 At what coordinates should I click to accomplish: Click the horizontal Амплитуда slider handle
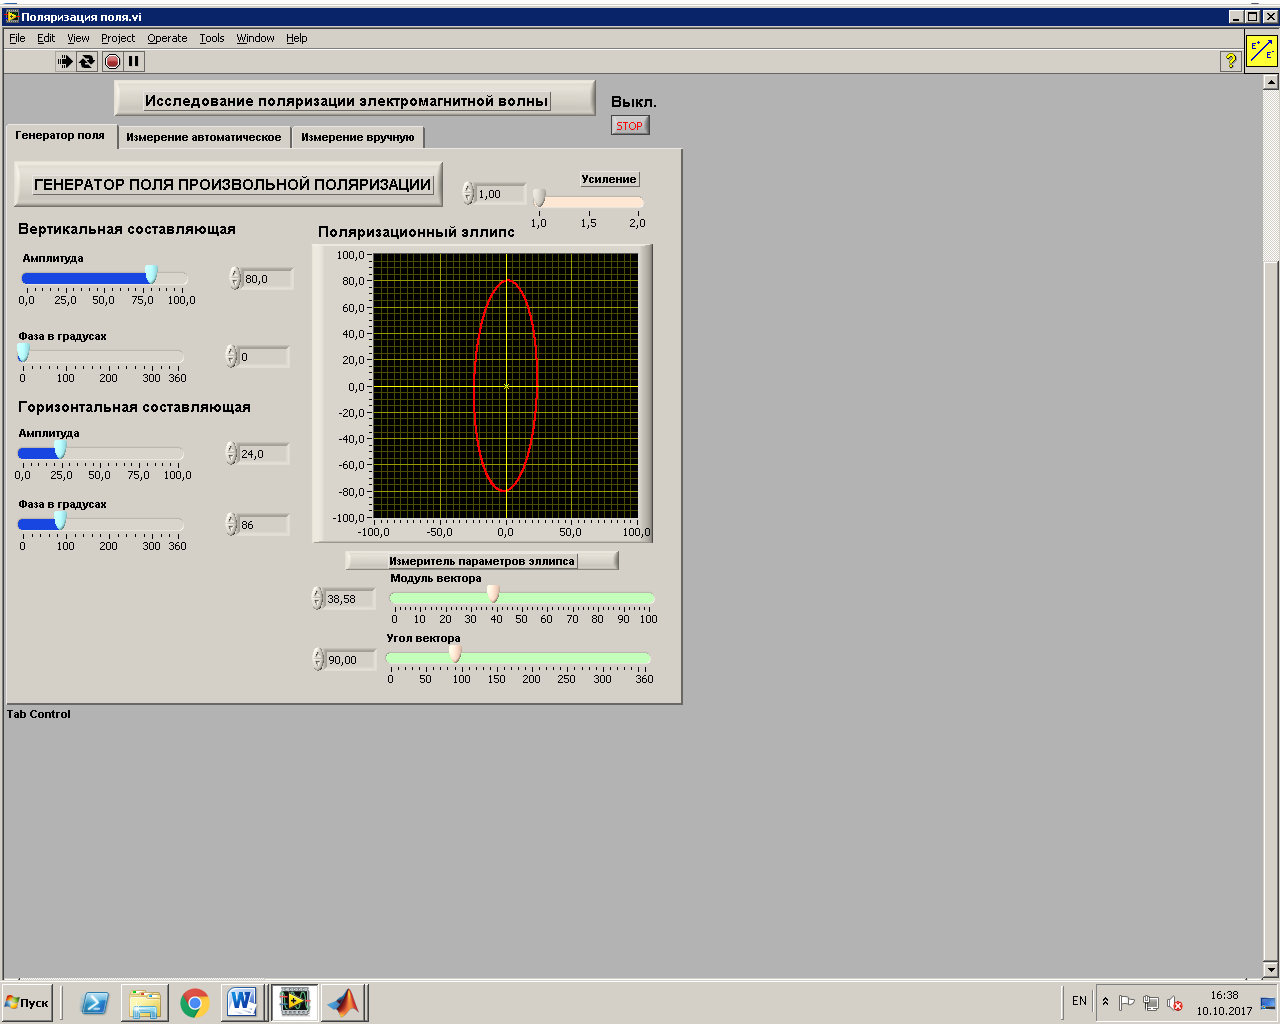pos(60,450)
